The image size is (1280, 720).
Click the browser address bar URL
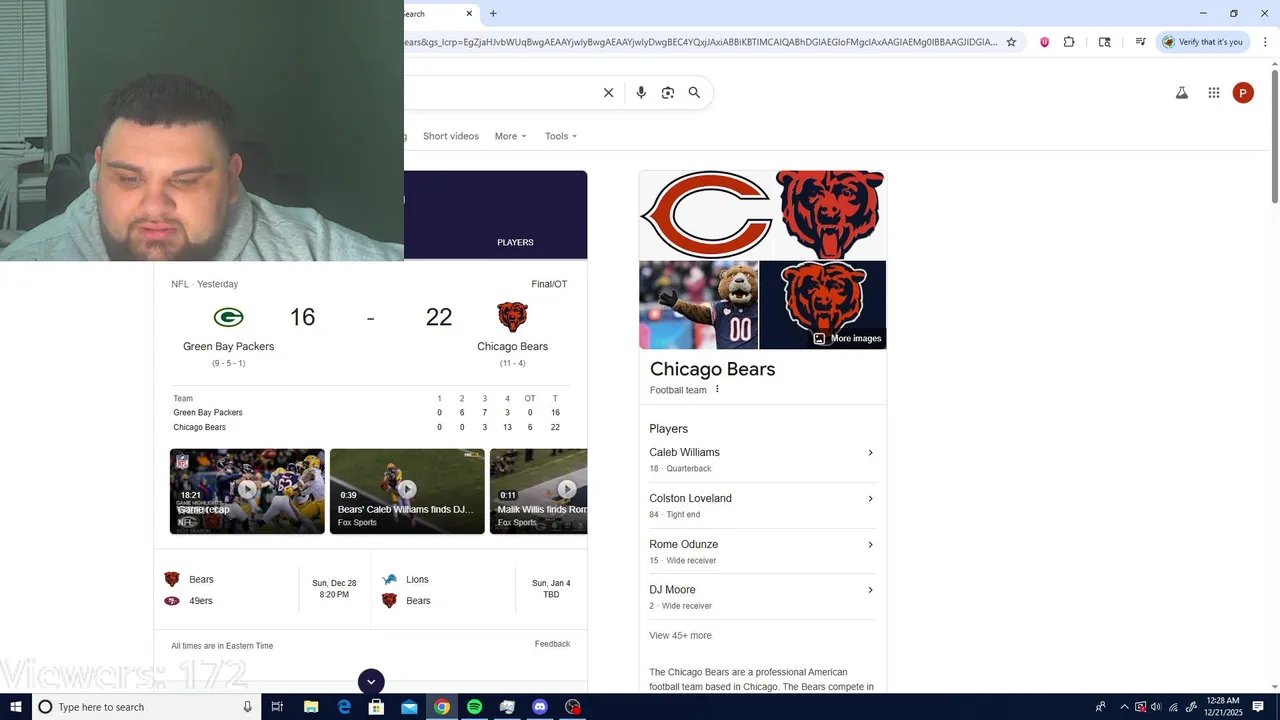tap(700, 42)
